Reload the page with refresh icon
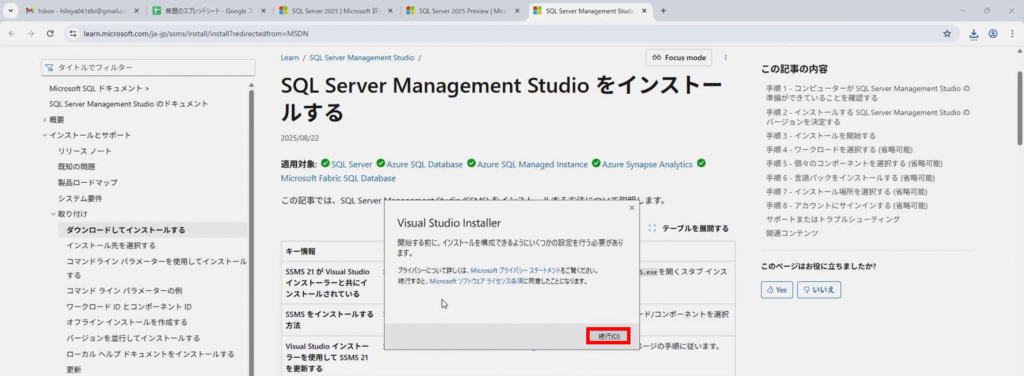 pyautogui.click(x=50, y=33)
